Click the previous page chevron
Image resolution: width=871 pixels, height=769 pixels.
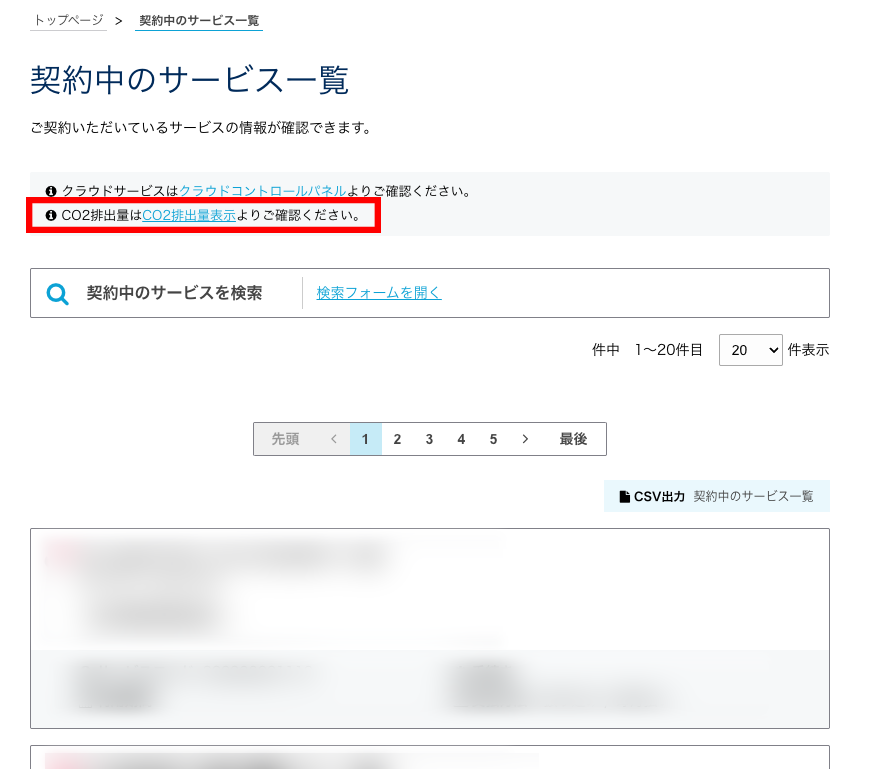click(334, 439)
